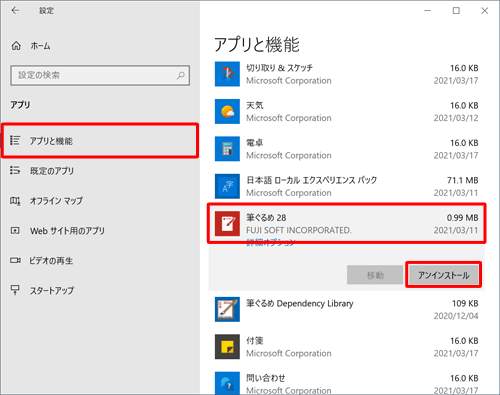The height and width of the screenshot is (395, 500).
Task: Select the 天気 app name
Action: tap(255, 106)
